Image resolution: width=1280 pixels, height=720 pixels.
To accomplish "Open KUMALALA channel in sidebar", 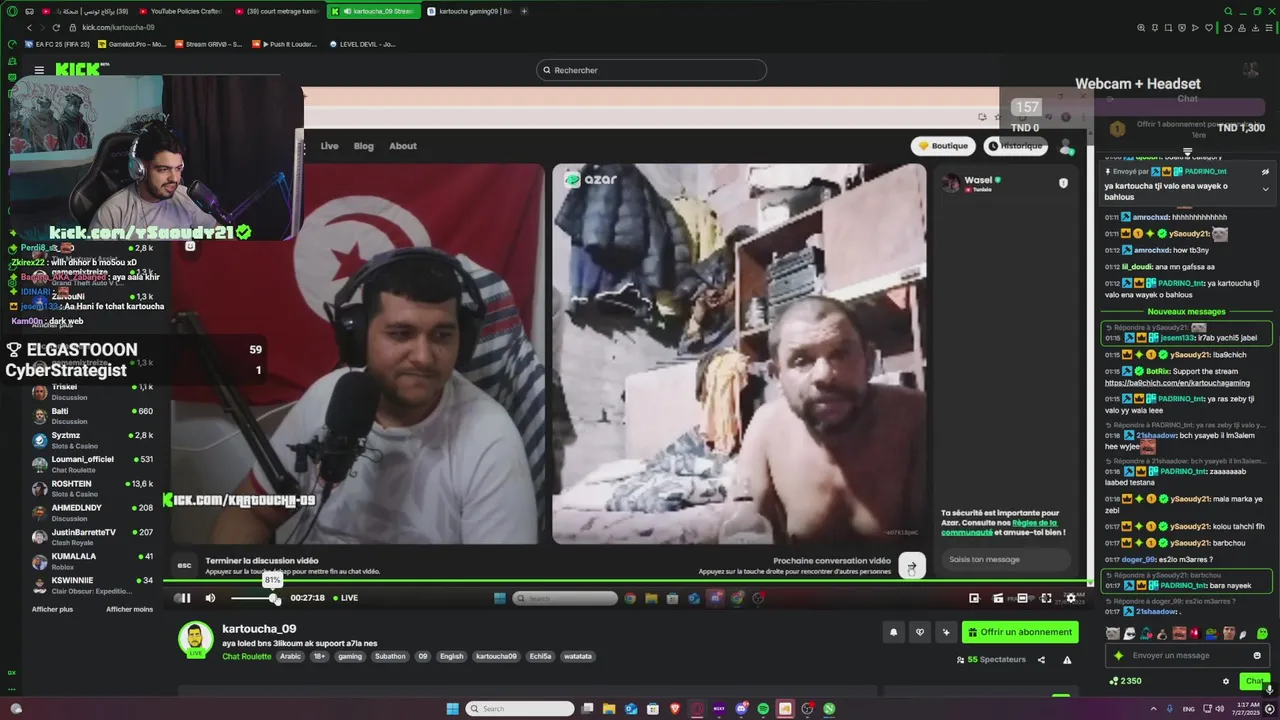I will pyautogui.click(x=92, y=560).
